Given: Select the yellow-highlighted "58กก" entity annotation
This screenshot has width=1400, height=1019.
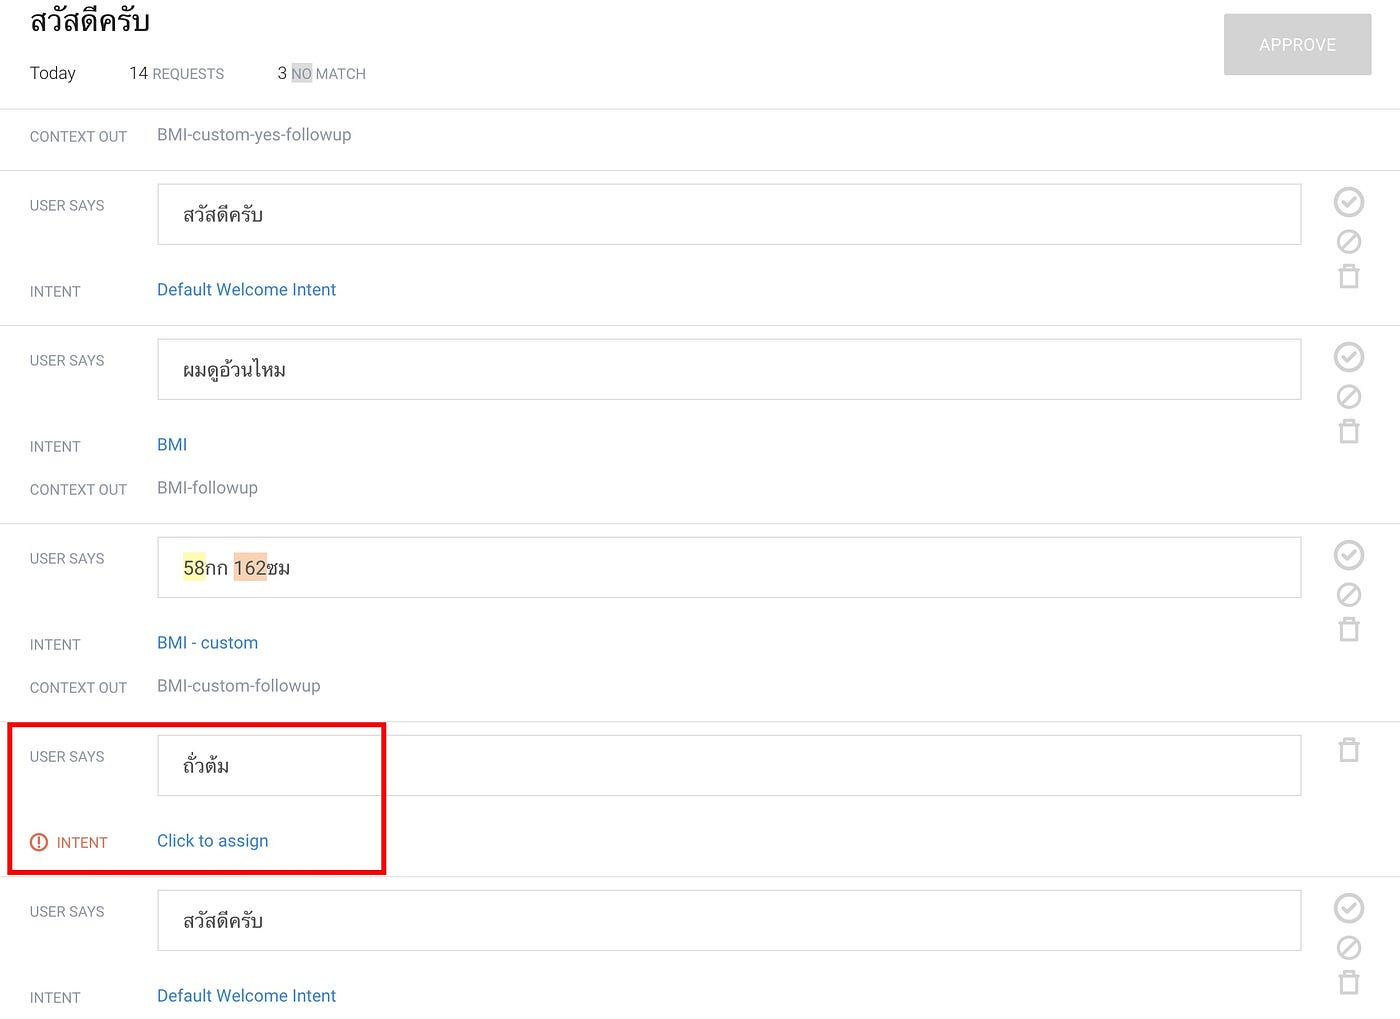Looking at the screenshot, I should point(194,567).
